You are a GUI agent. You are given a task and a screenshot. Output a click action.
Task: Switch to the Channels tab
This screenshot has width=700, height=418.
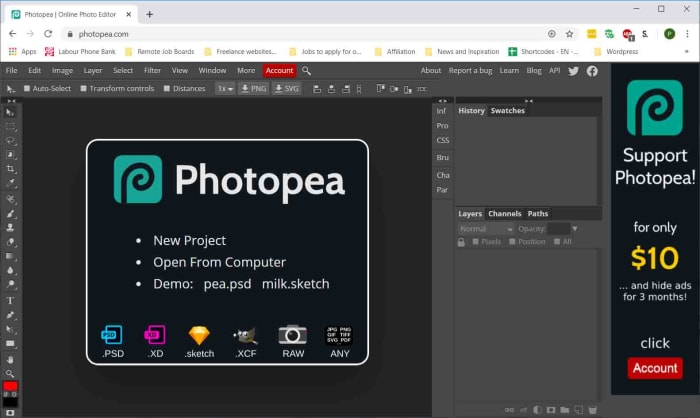504,214
